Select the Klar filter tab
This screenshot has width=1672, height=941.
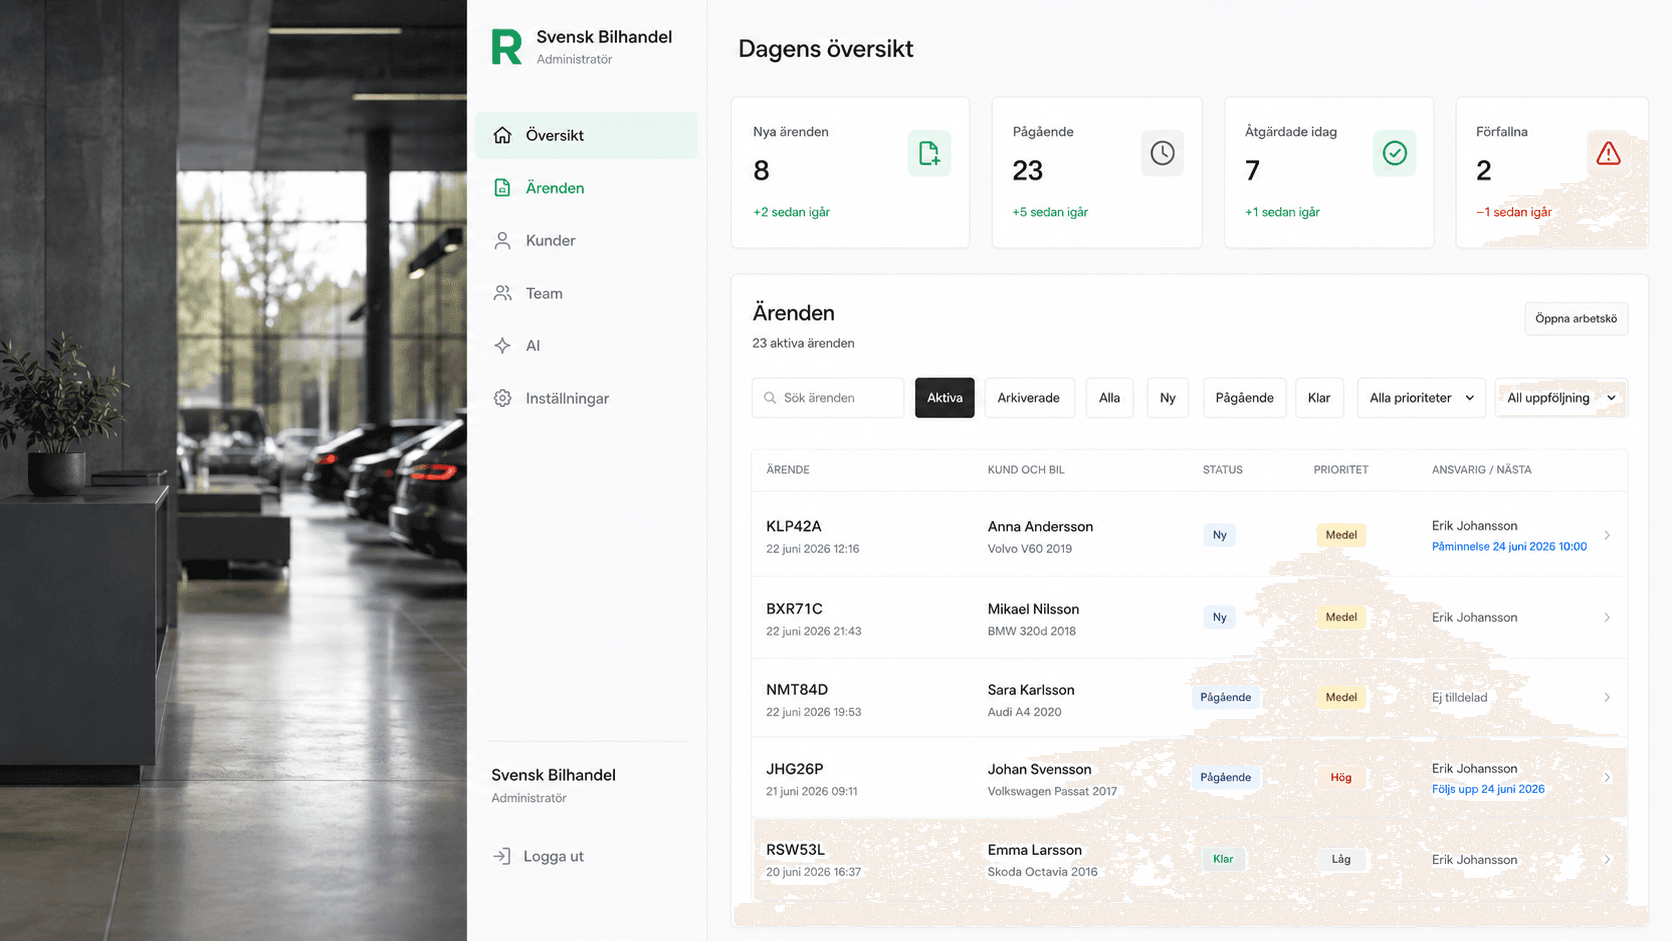pos(1319,398)
